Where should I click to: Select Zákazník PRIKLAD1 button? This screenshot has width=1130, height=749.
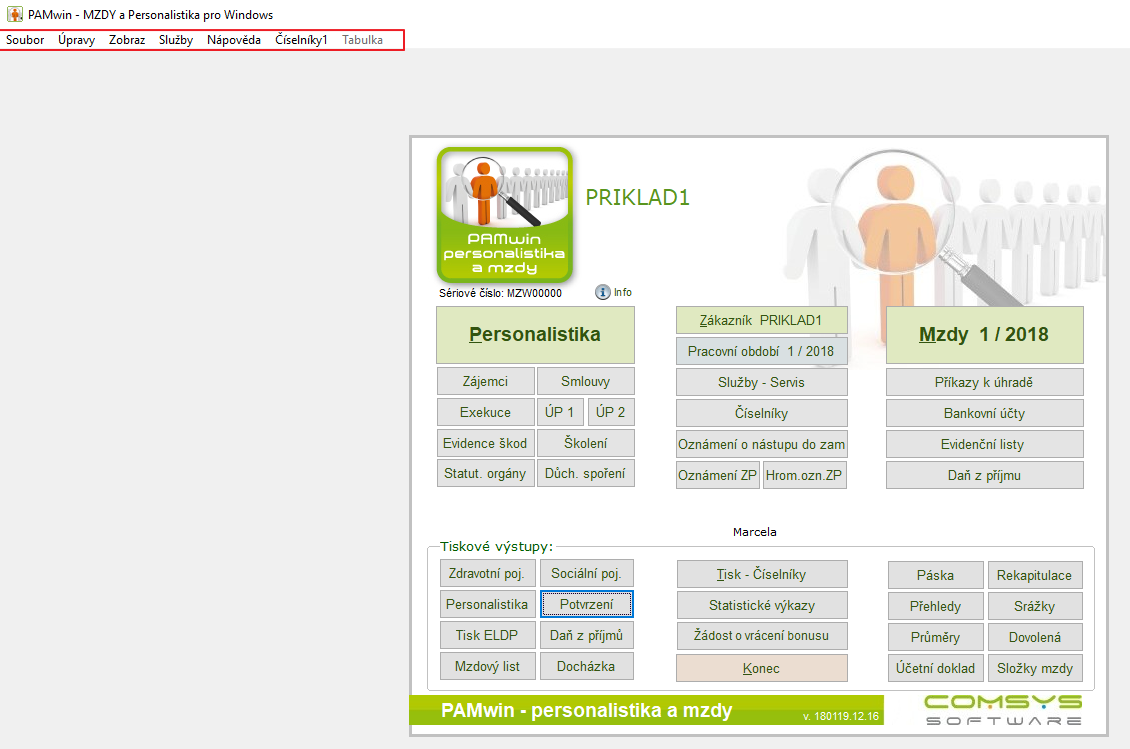click(762, 320)
